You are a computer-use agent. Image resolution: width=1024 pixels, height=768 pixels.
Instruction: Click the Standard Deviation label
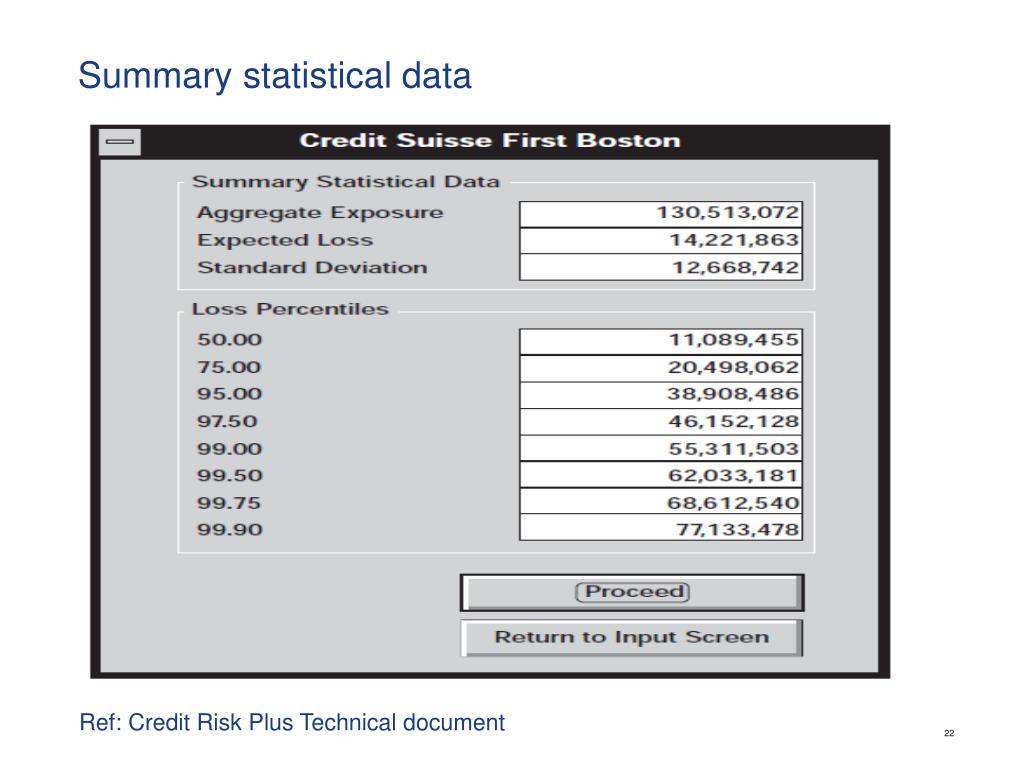pyautogui.click(x=312, y=268)
